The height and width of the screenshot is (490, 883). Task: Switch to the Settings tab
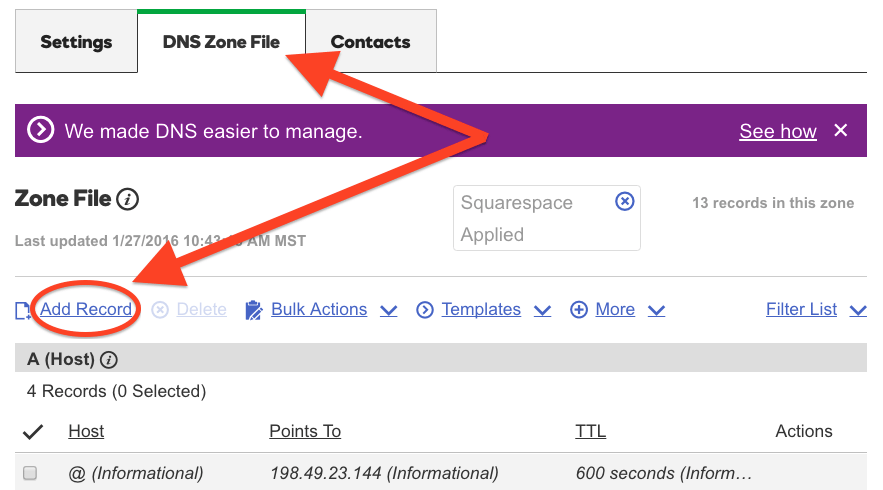pos(76,41)
